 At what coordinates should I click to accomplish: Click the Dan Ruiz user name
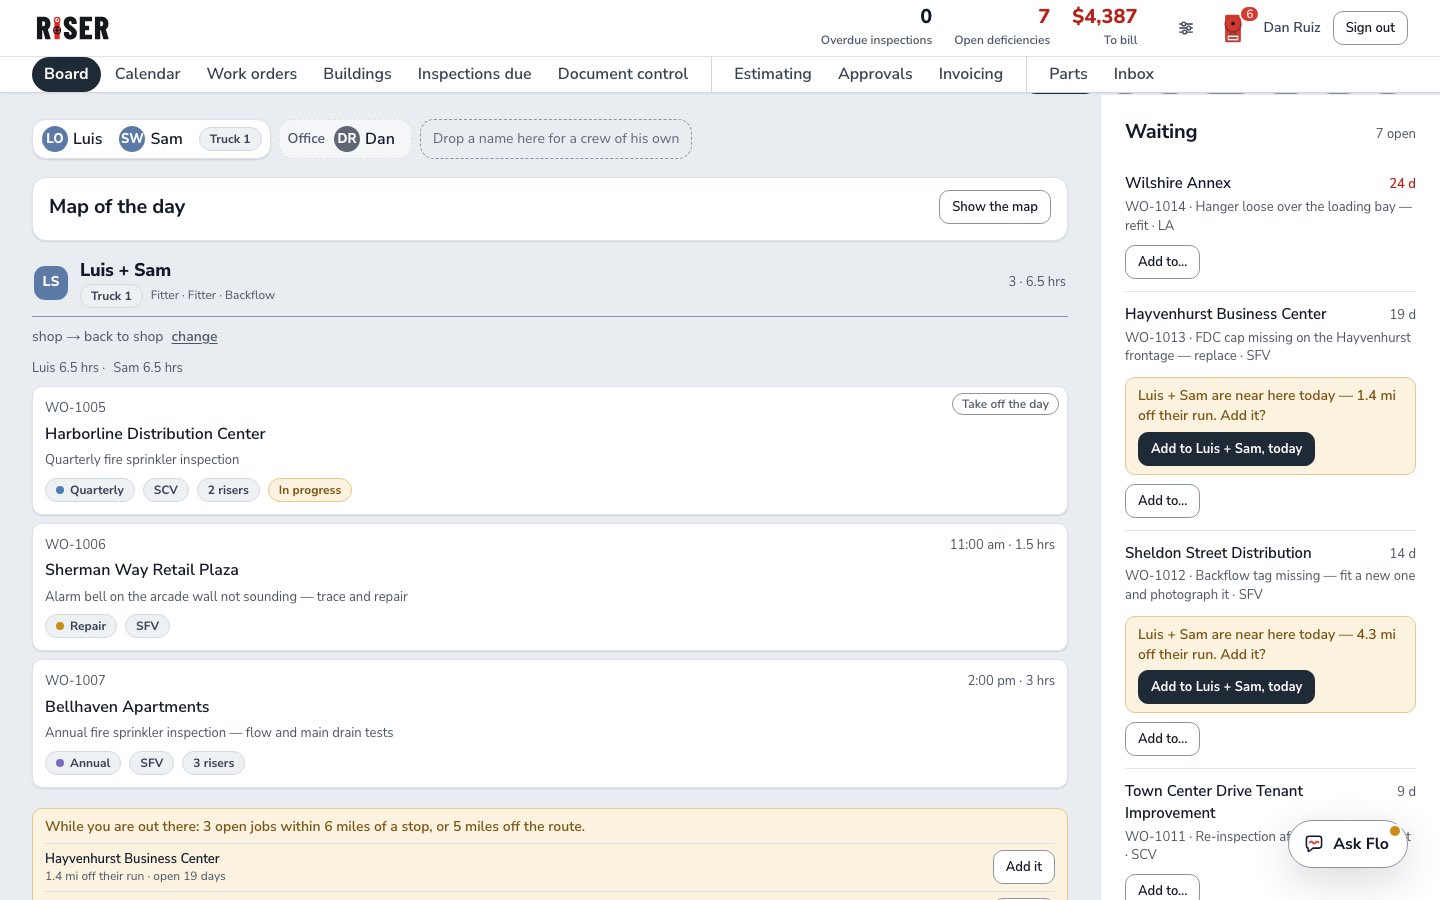[x=1292, y=28]
